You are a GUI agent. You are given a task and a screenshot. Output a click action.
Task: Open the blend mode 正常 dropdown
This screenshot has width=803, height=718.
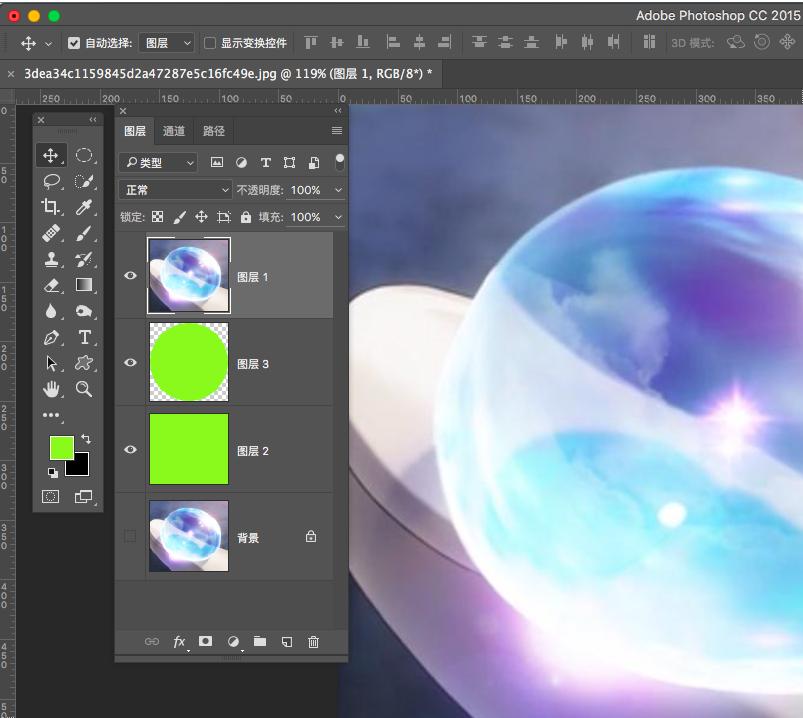coord(176,190)
